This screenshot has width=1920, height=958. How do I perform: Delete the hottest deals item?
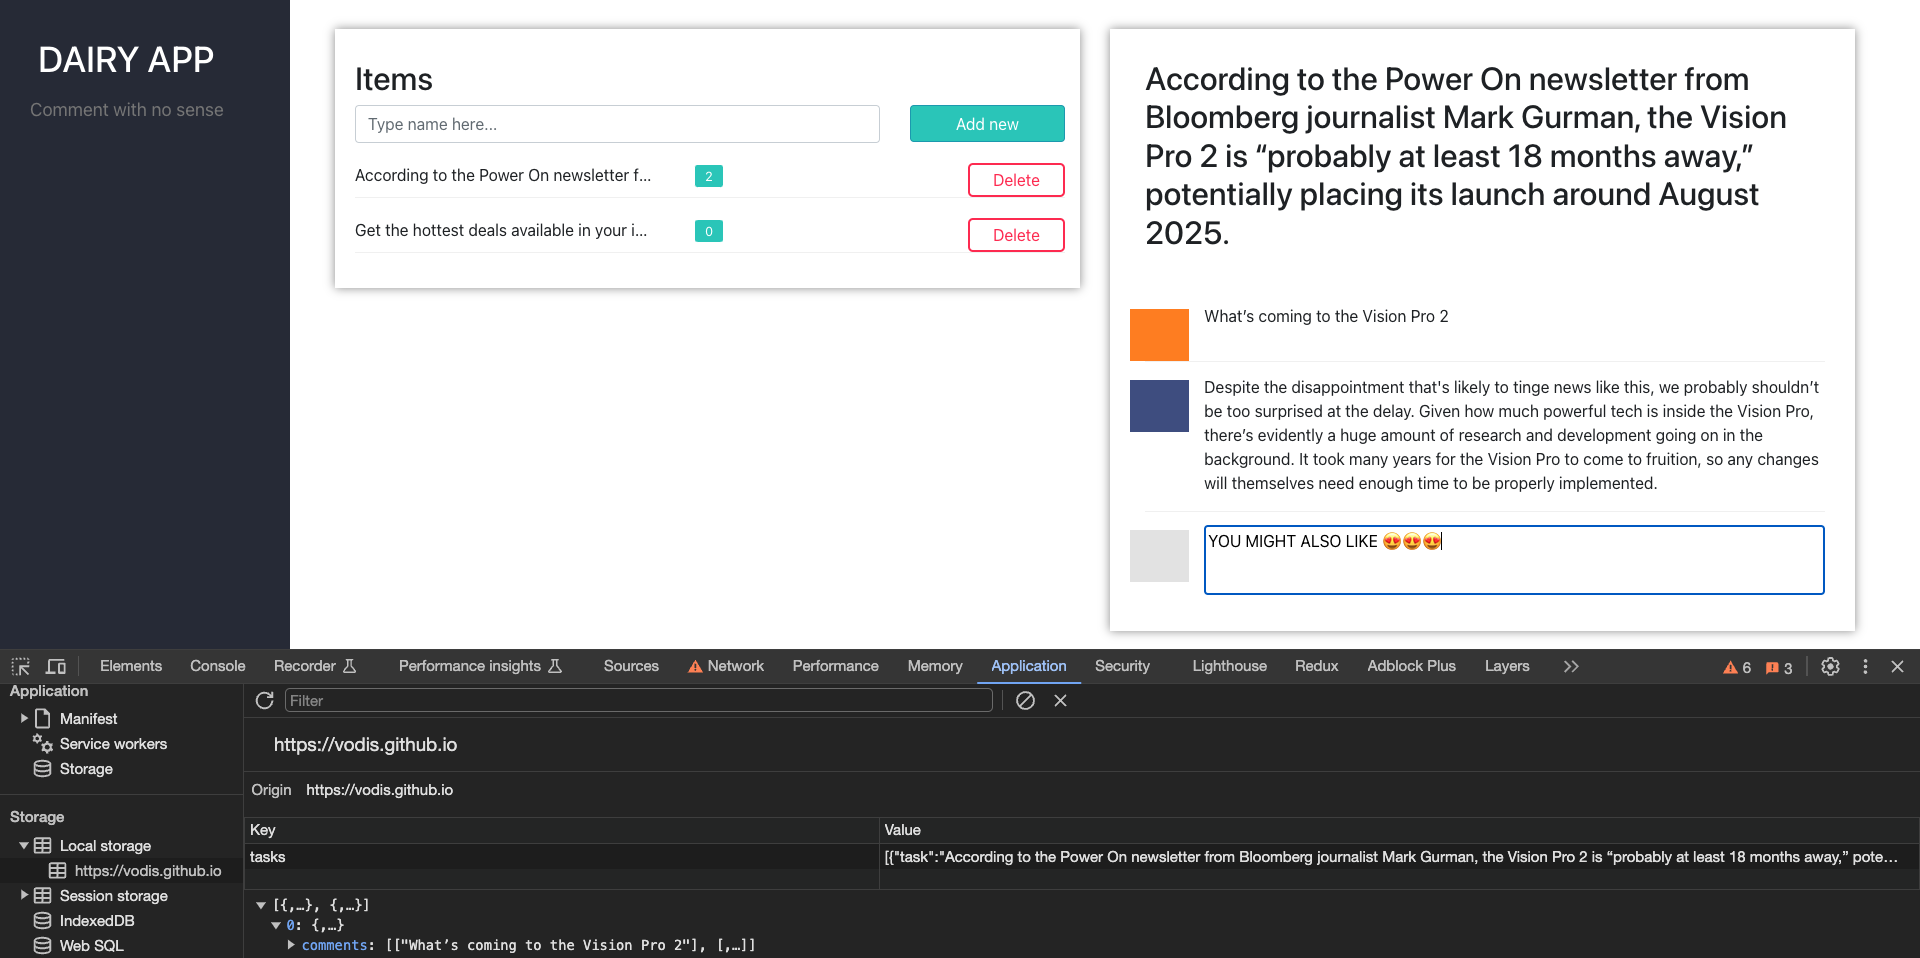(x=1016, y=235)
